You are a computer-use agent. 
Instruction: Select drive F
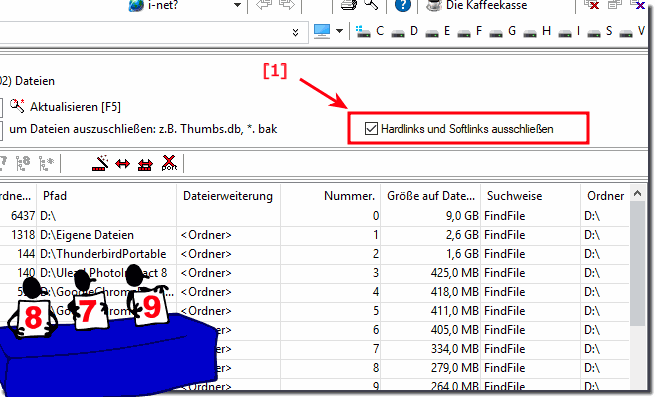[470, 31]
